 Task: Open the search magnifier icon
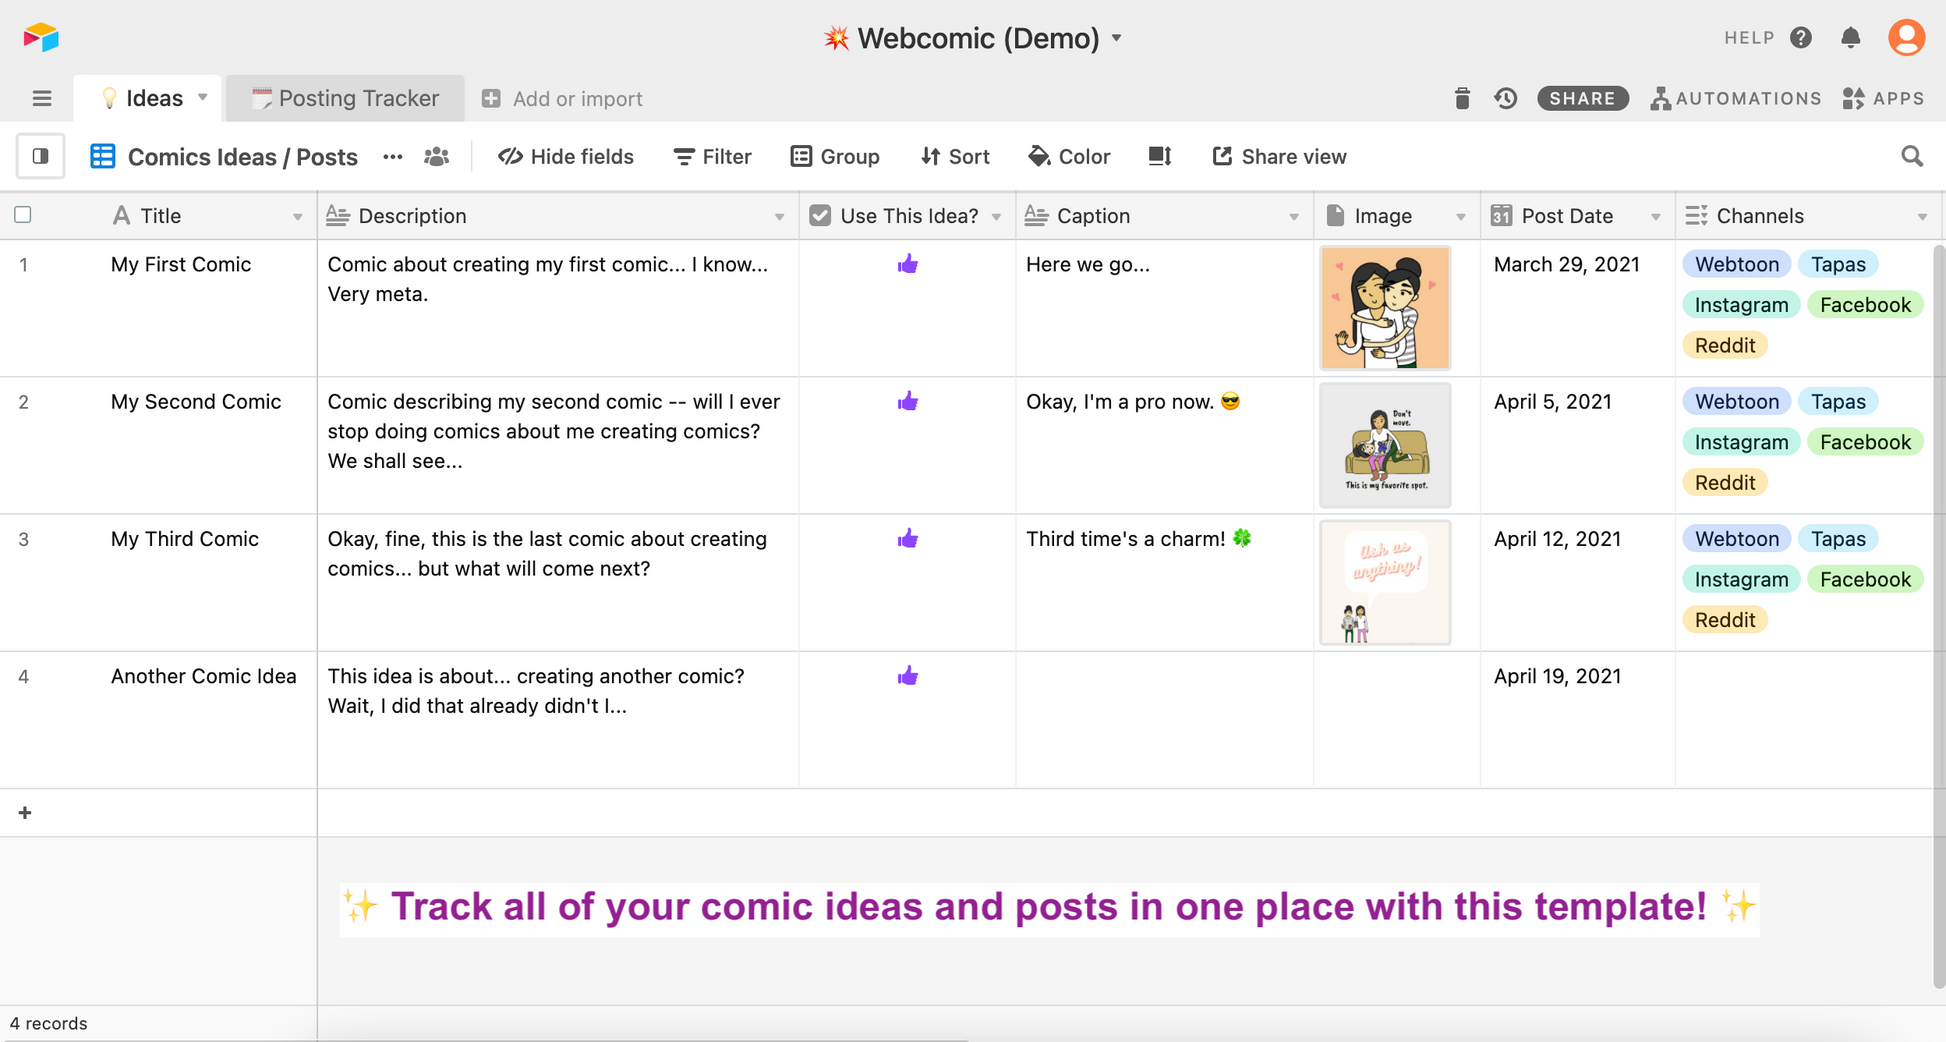(x=1911, y=156)
